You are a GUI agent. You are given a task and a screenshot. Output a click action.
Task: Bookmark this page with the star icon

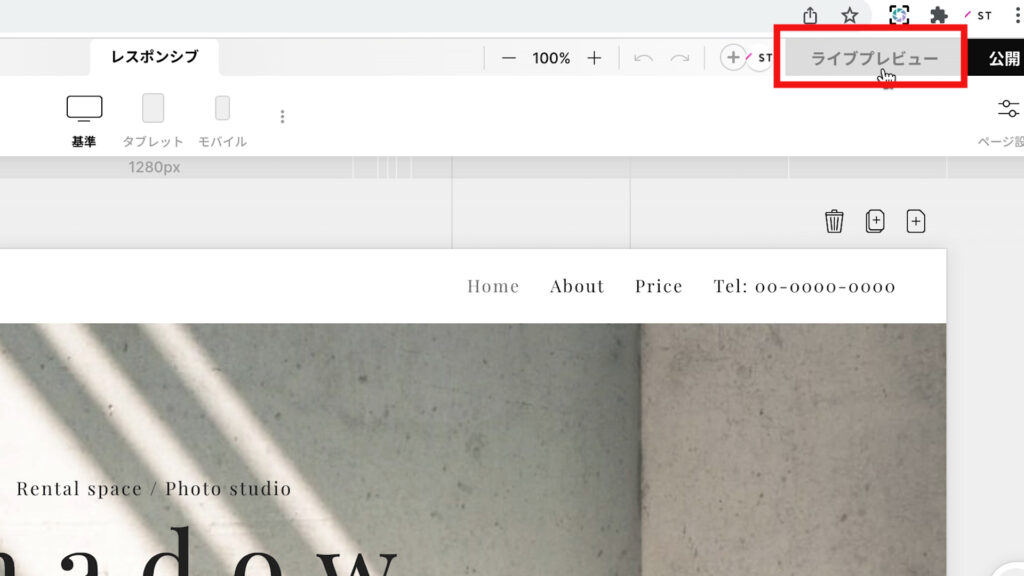click(x=849, y=15)
